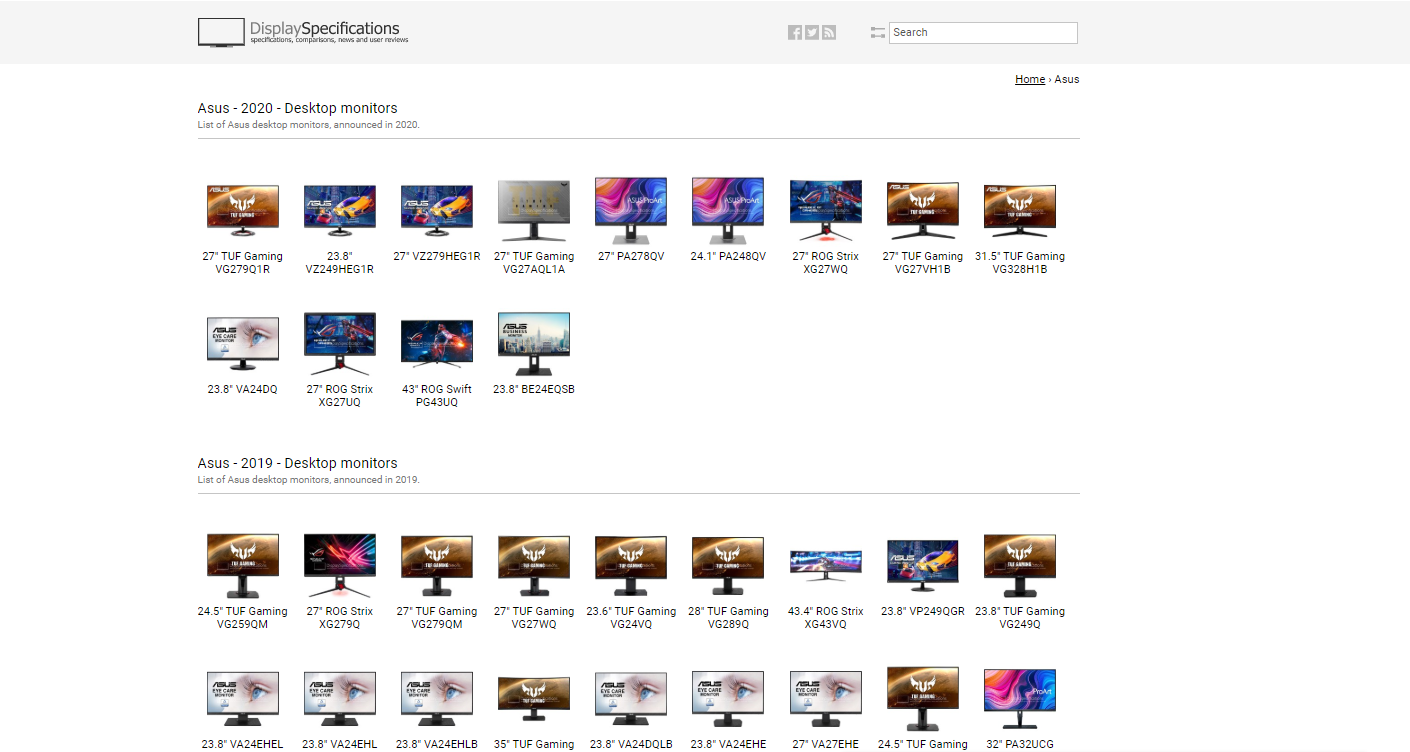Screen dimensions: 1410x752
Task: Open the TUF Gaming VG289Q thumbnail image
Action: 728,565
